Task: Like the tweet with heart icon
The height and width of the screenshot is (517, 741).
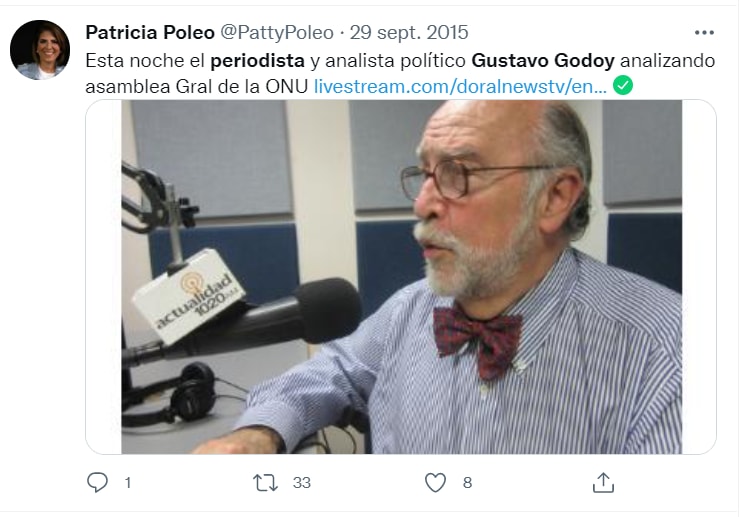Action: point(435,483)
